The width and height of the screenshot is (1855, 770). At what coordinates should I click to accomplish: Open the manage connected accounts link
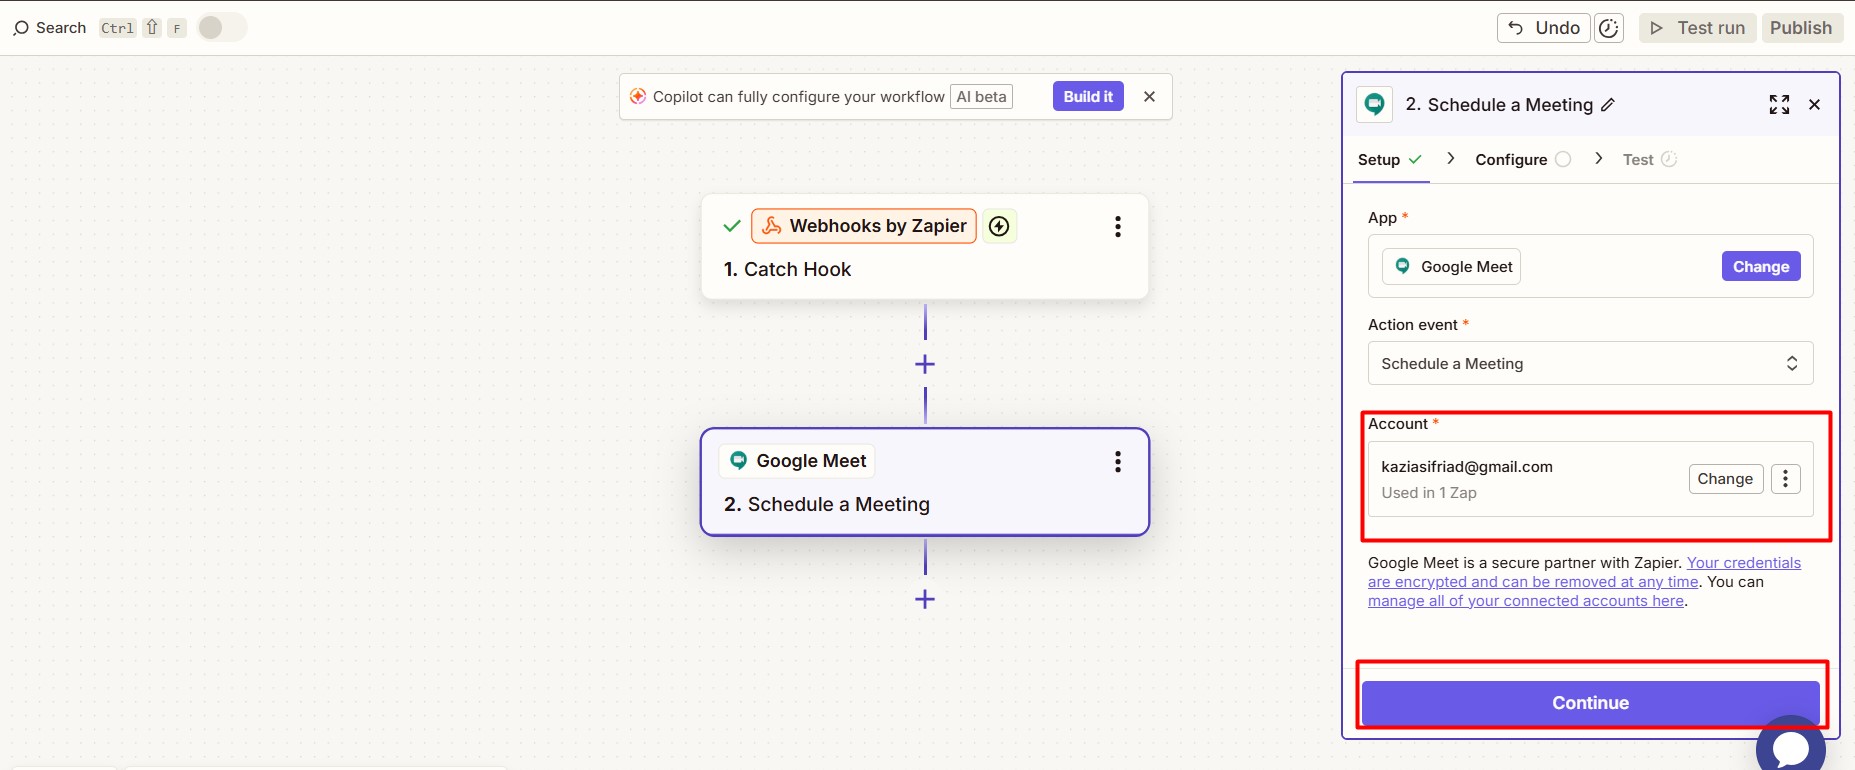[x=1525, y=601]
